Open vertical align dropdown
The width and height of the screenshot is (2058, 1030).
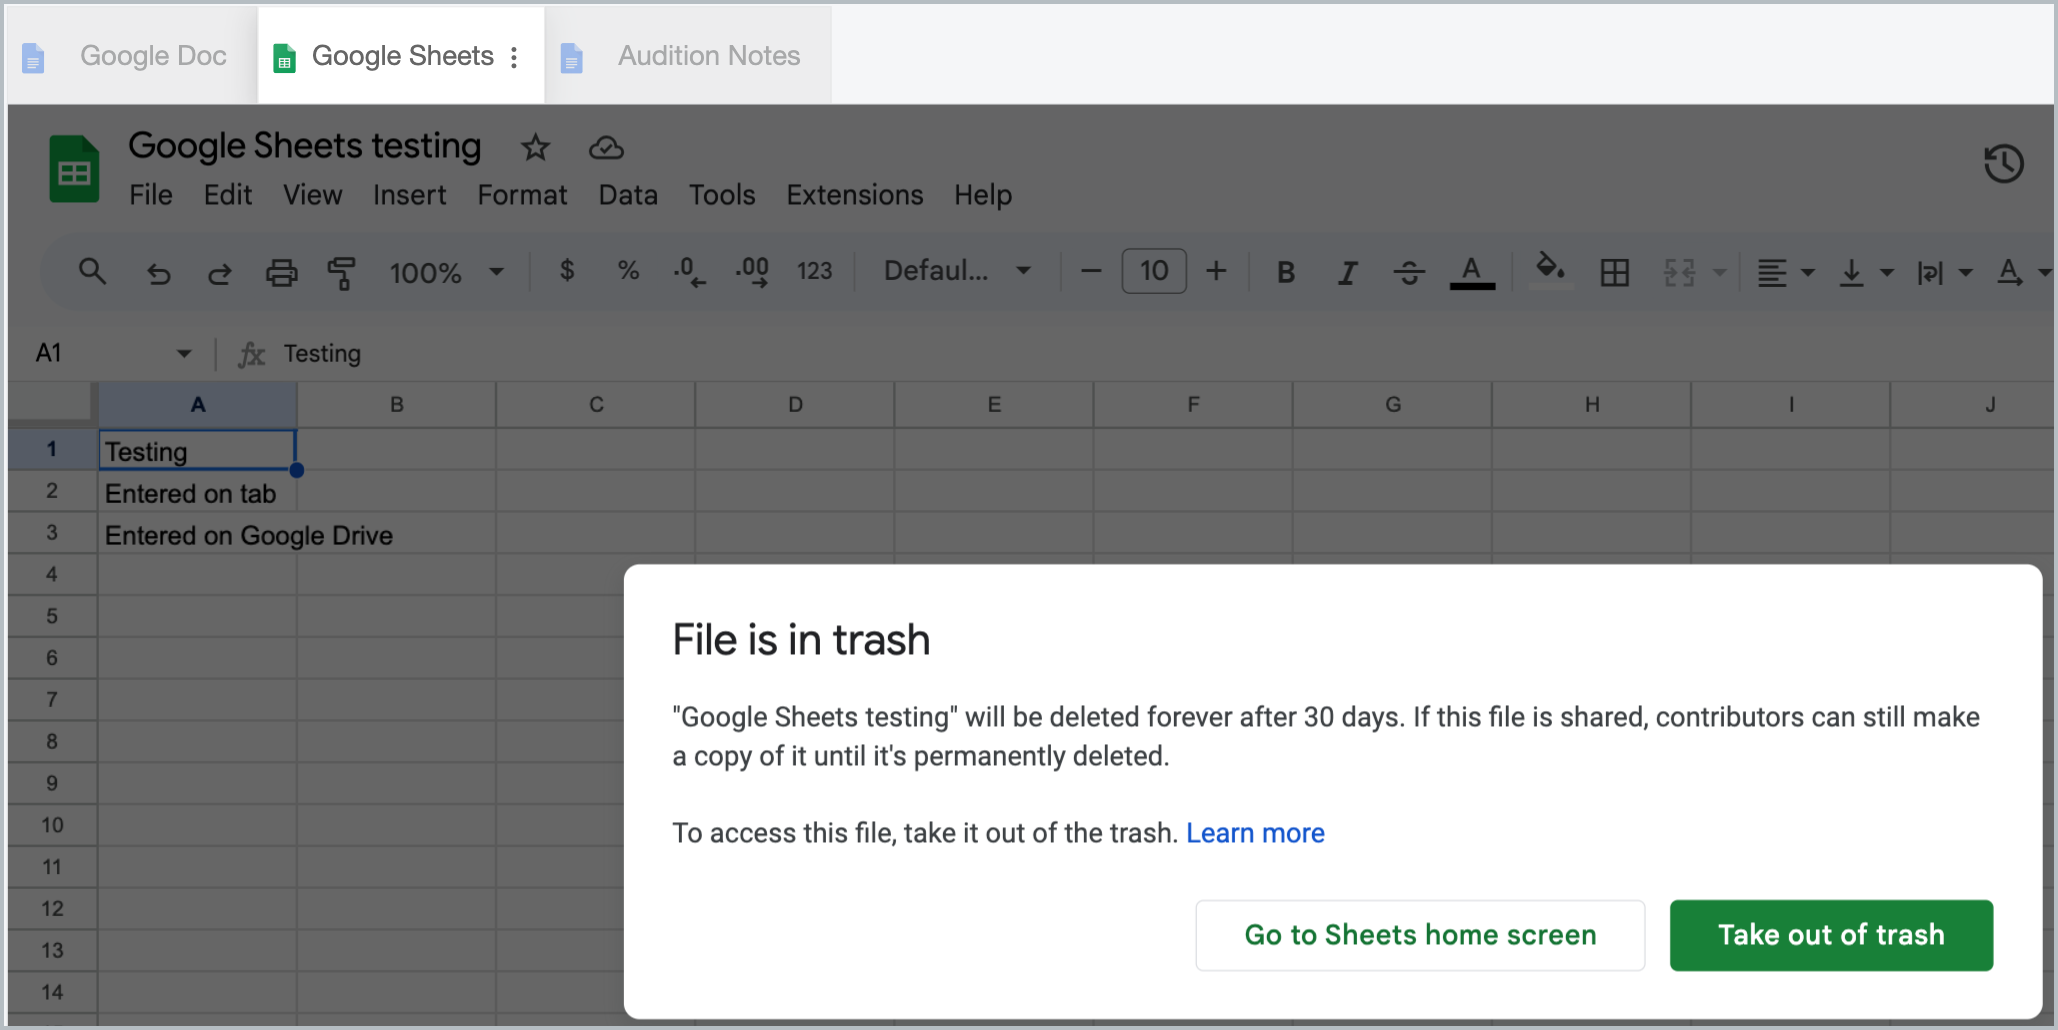1865,272
